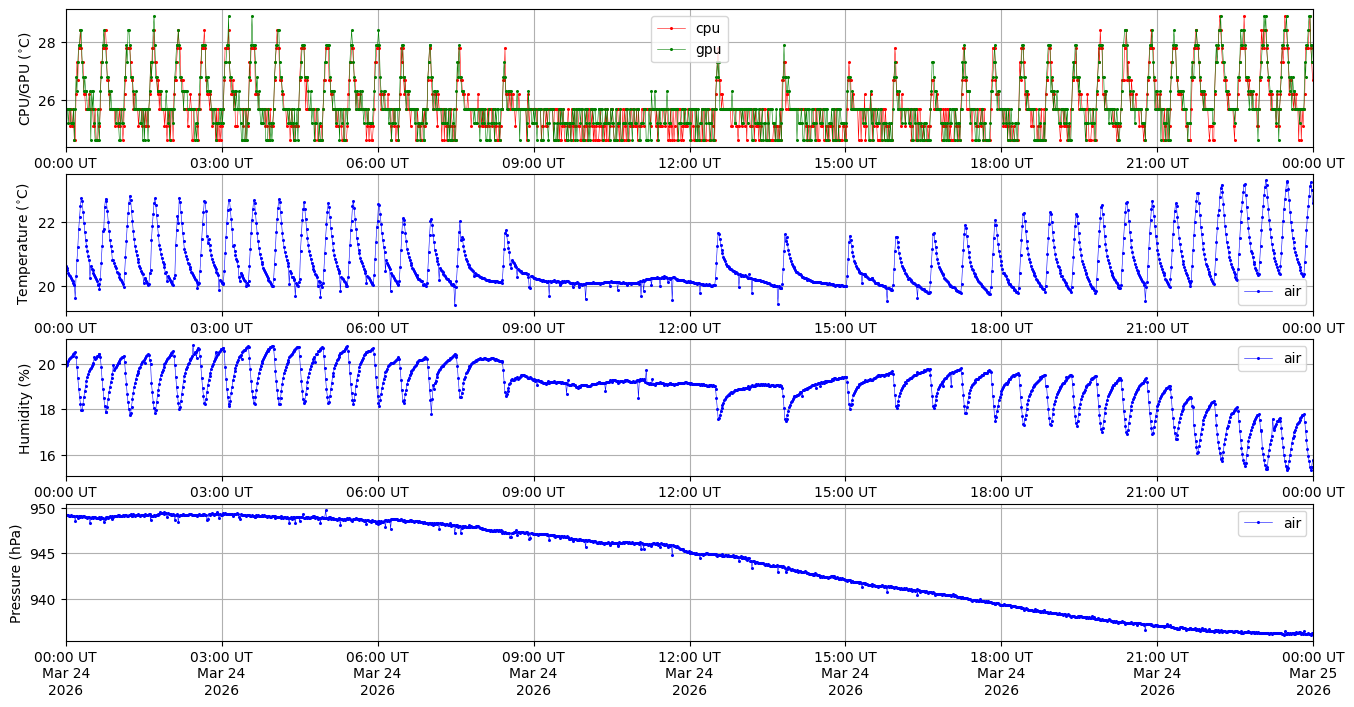Click the Humidity (%) y-axis label
The image size is (1354, 707).
tap(25, 408)
